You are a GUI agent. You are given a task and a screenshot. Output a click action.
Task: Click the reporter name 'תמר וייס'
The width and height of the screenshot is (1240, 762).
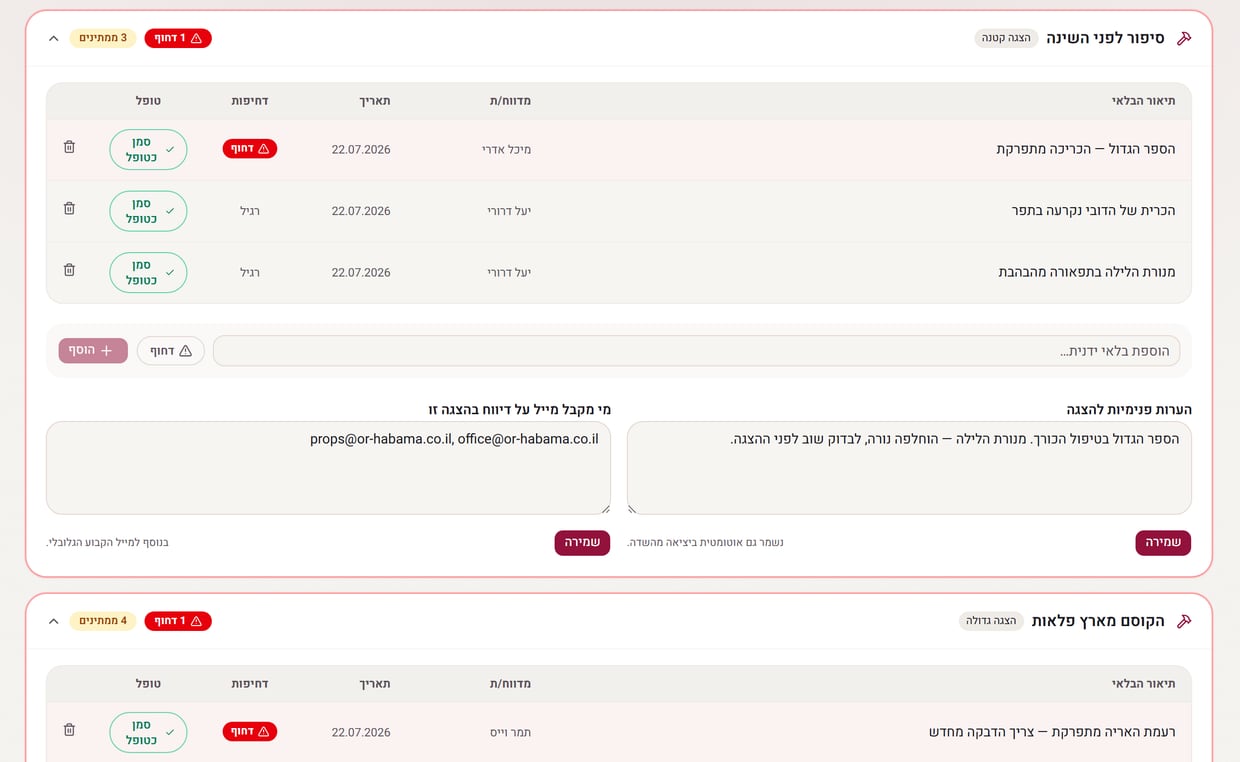click(510, 733)
